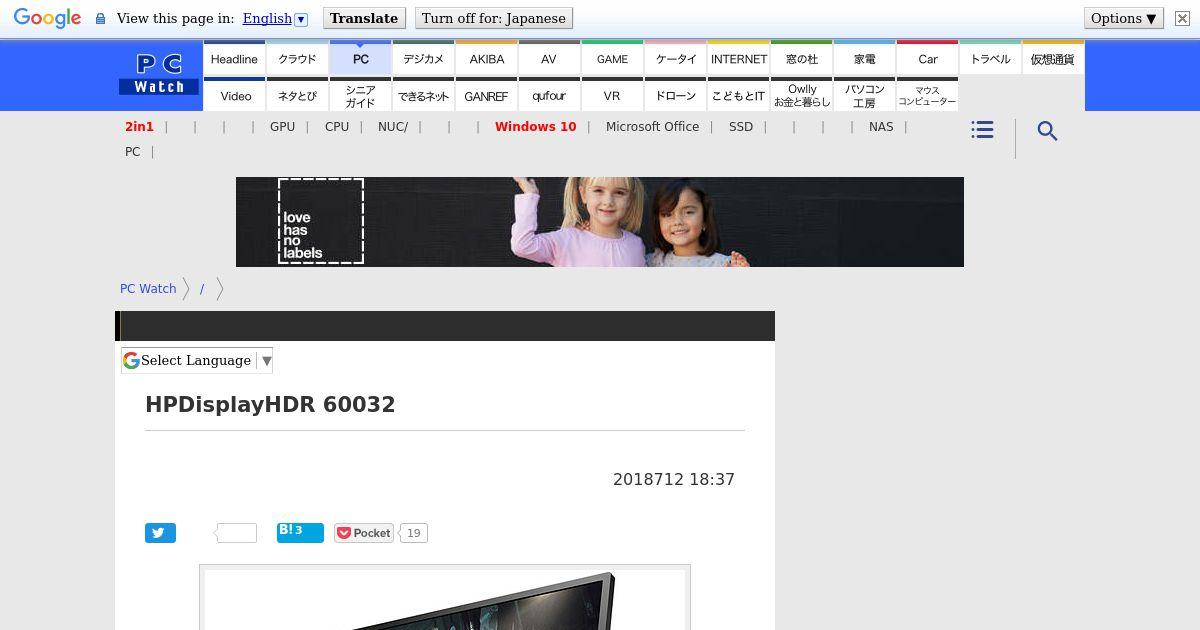The image size is (1200, 630).
Task: Open the Car tab
Action: point(928,58)
